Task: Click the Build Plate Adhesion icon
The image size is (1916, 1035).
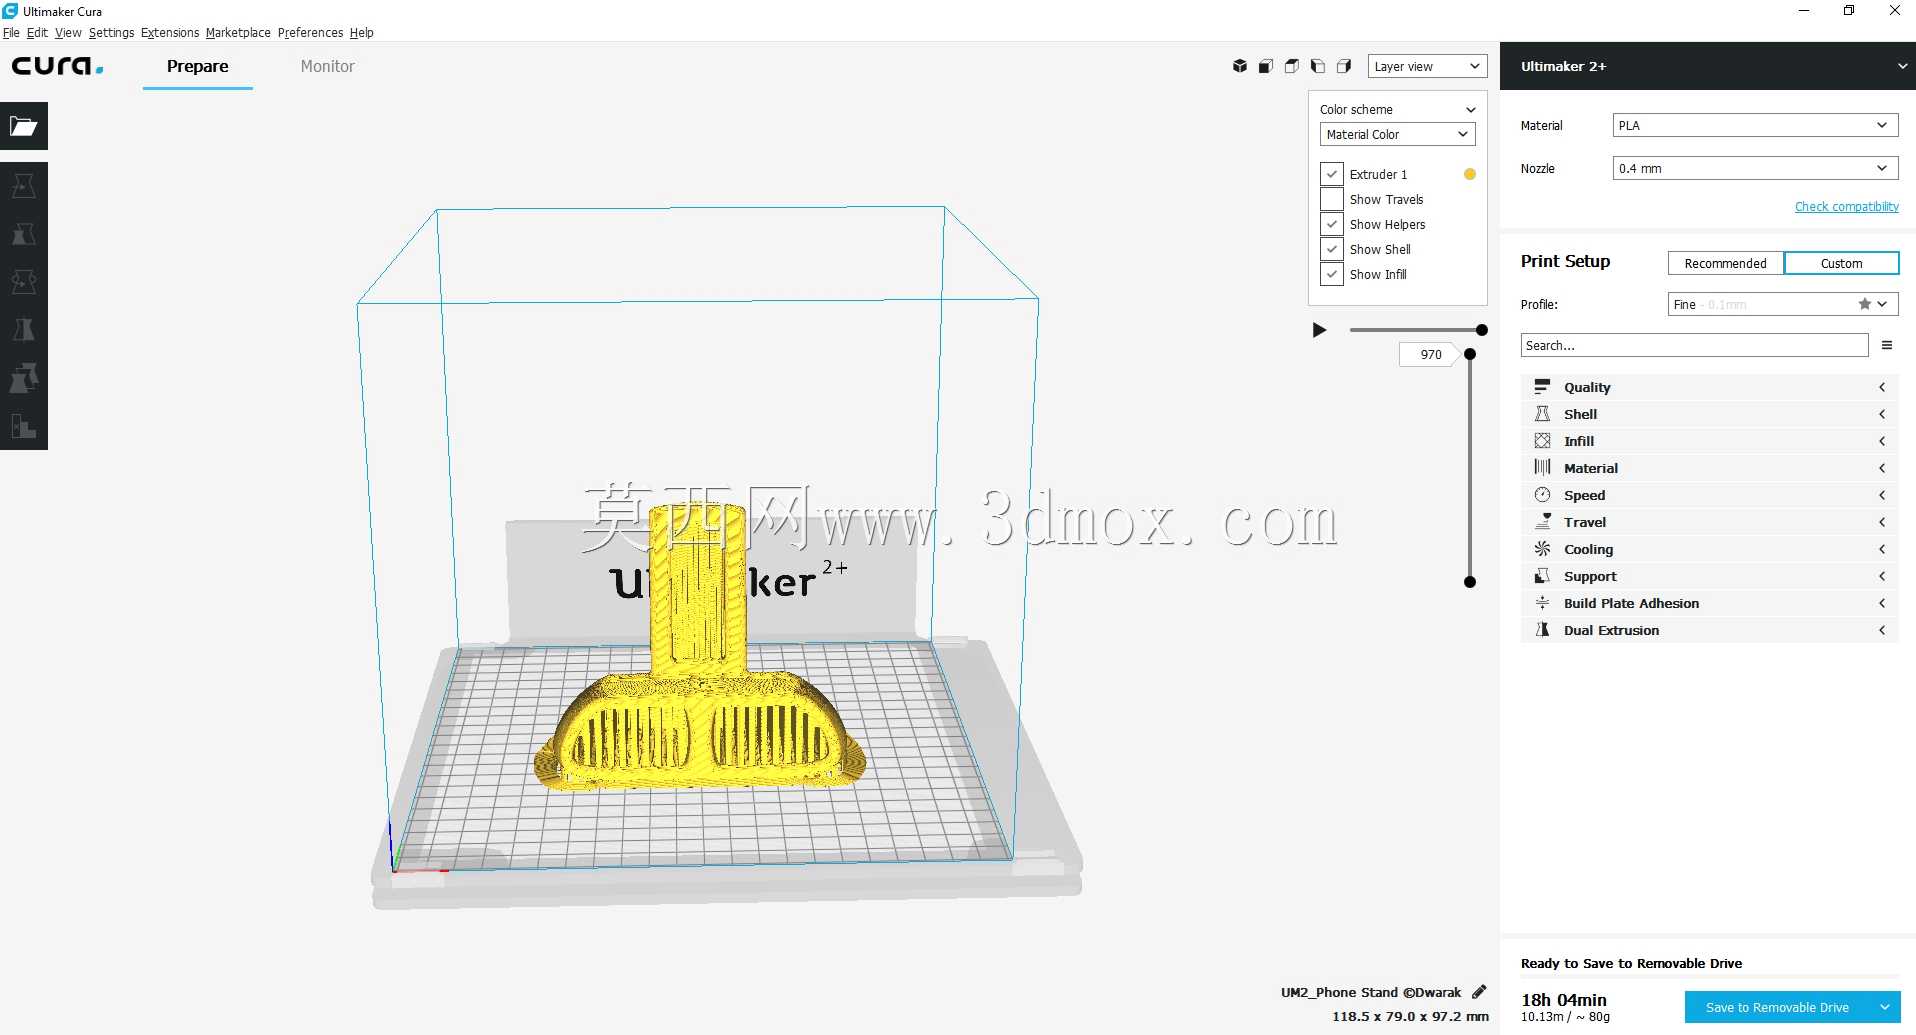Action: [1542, 603]
